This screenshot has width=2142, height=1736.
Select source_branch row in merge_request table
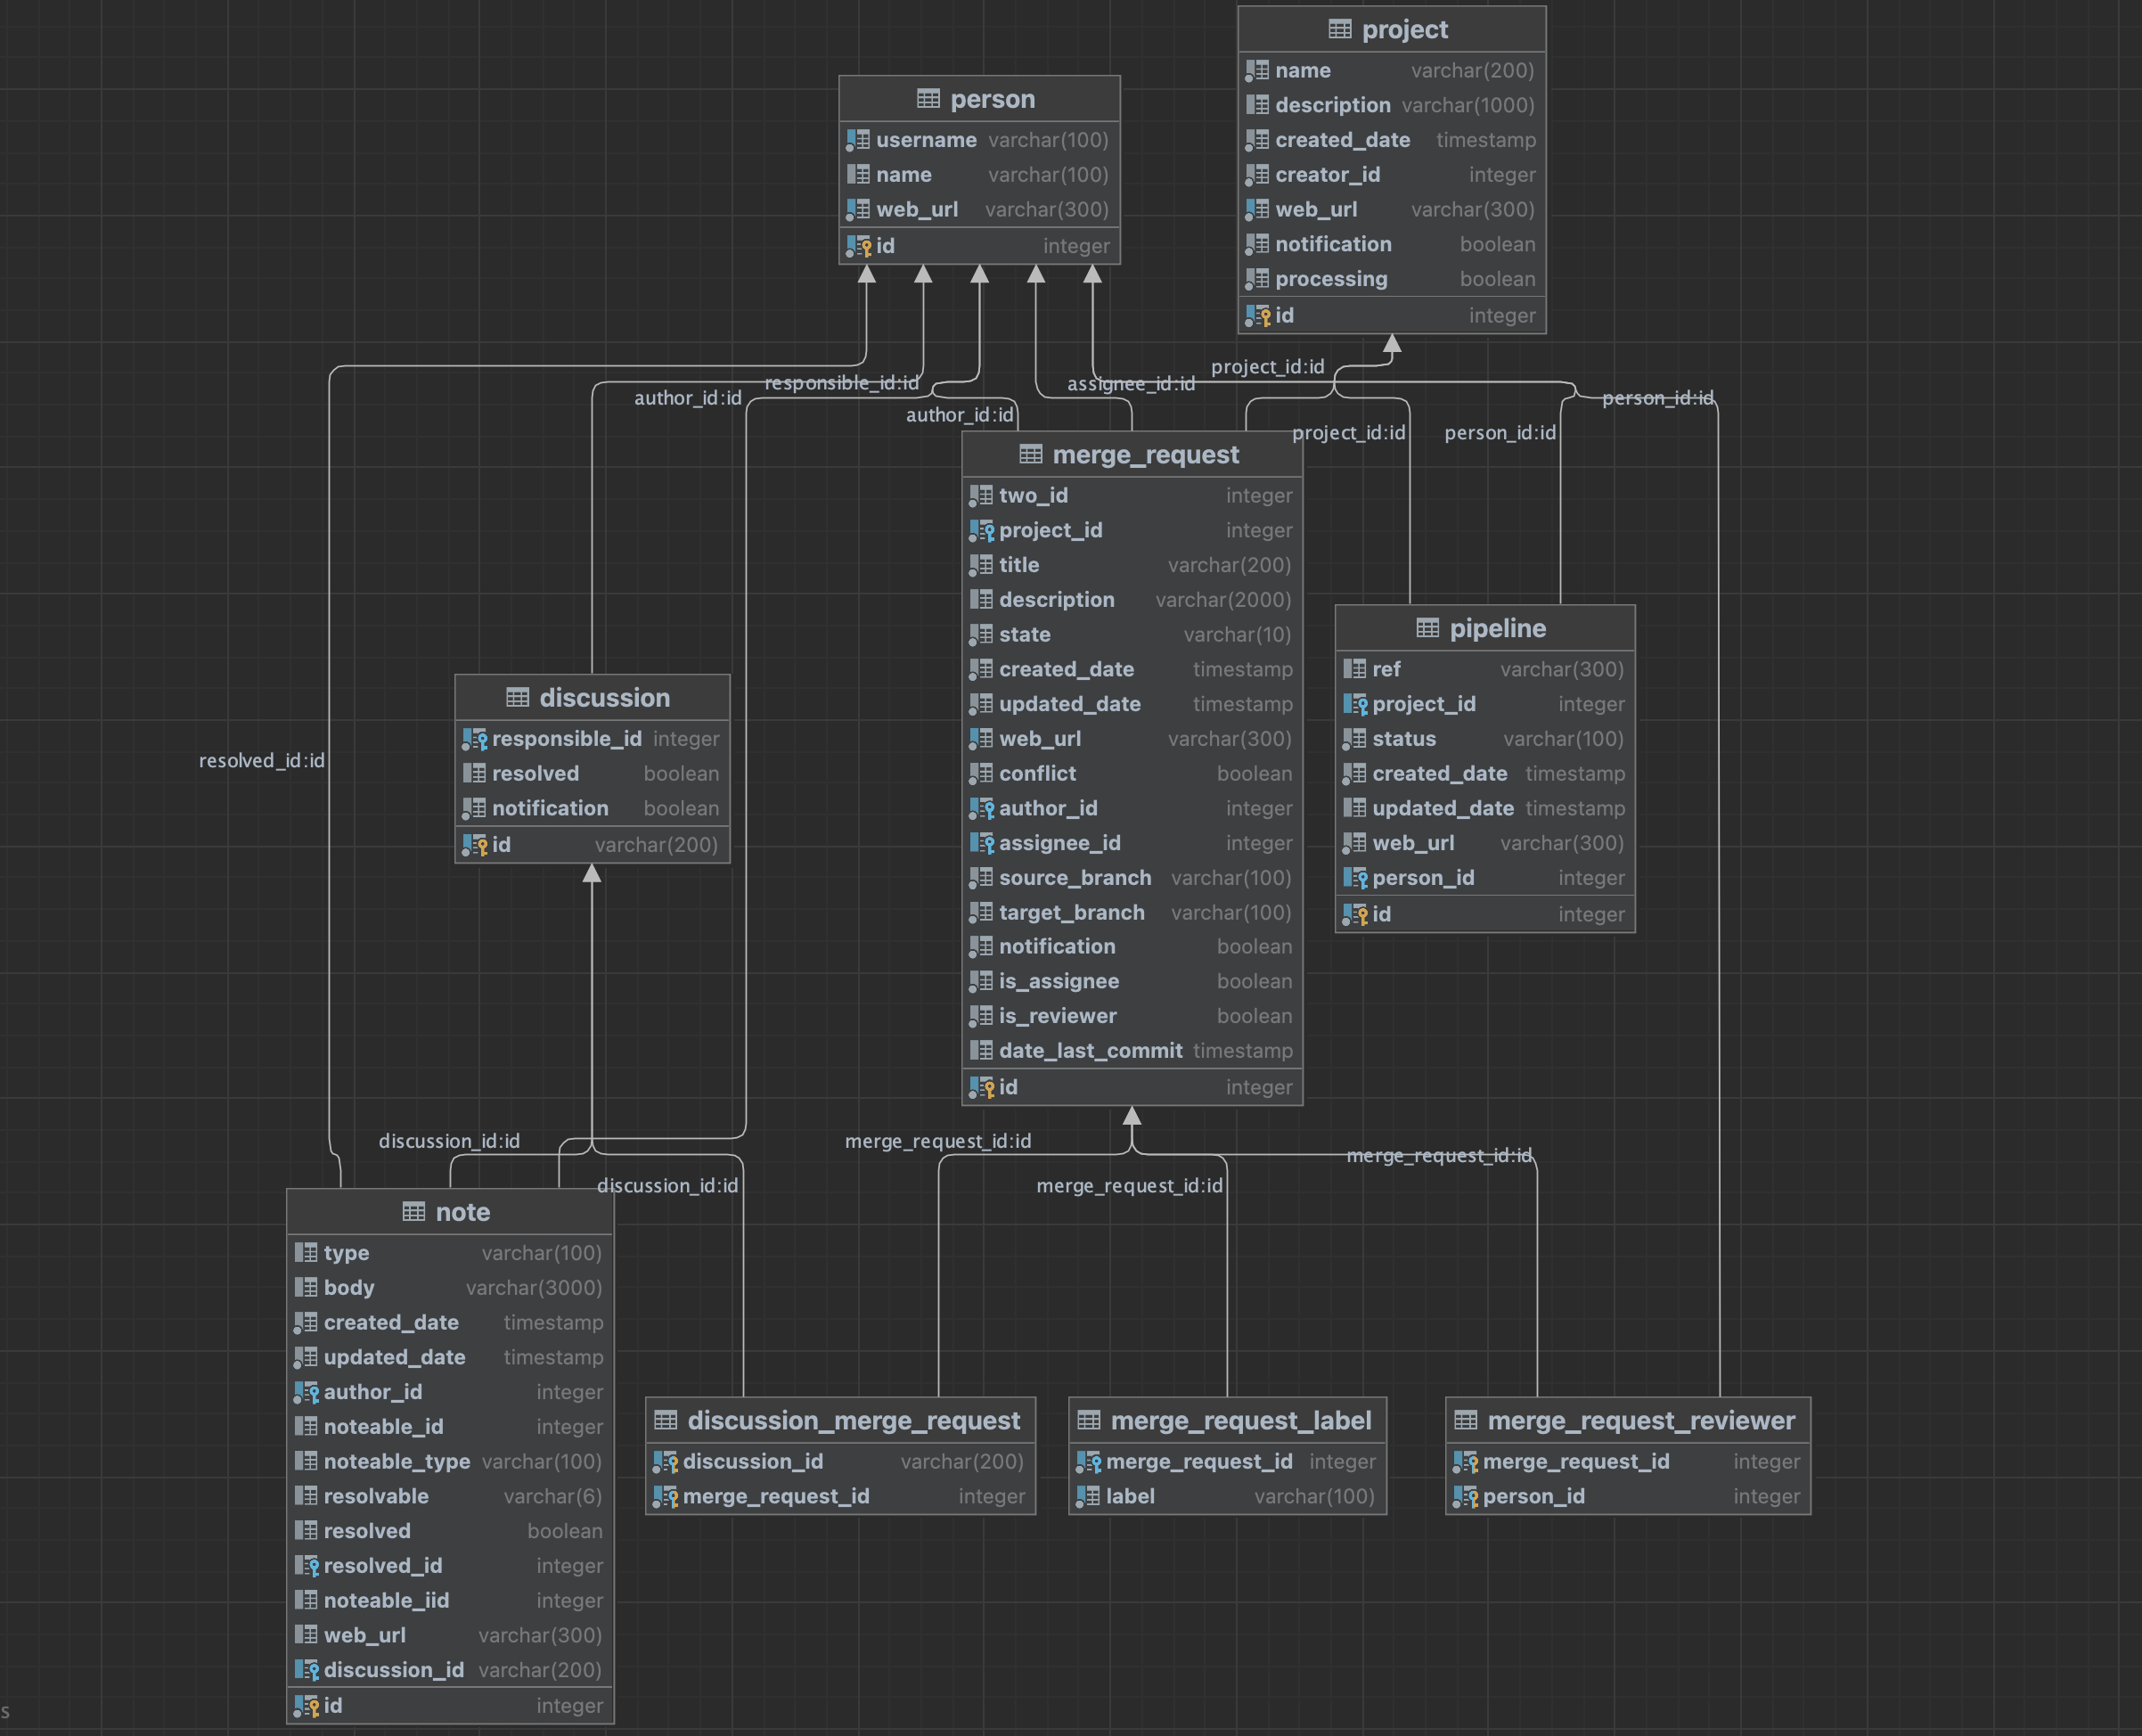click(x=1132, y=878)
